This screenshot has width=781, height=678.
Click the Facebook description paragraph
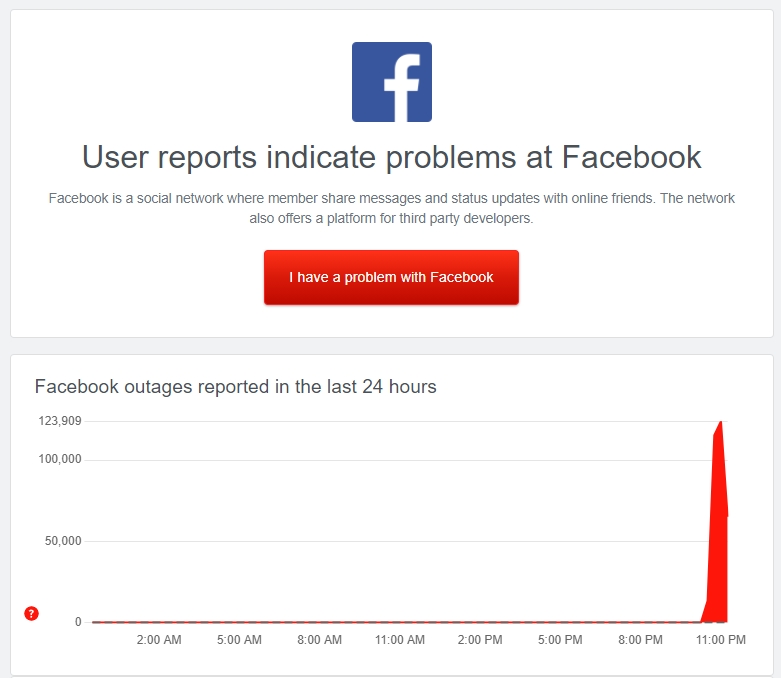point(391,208)
